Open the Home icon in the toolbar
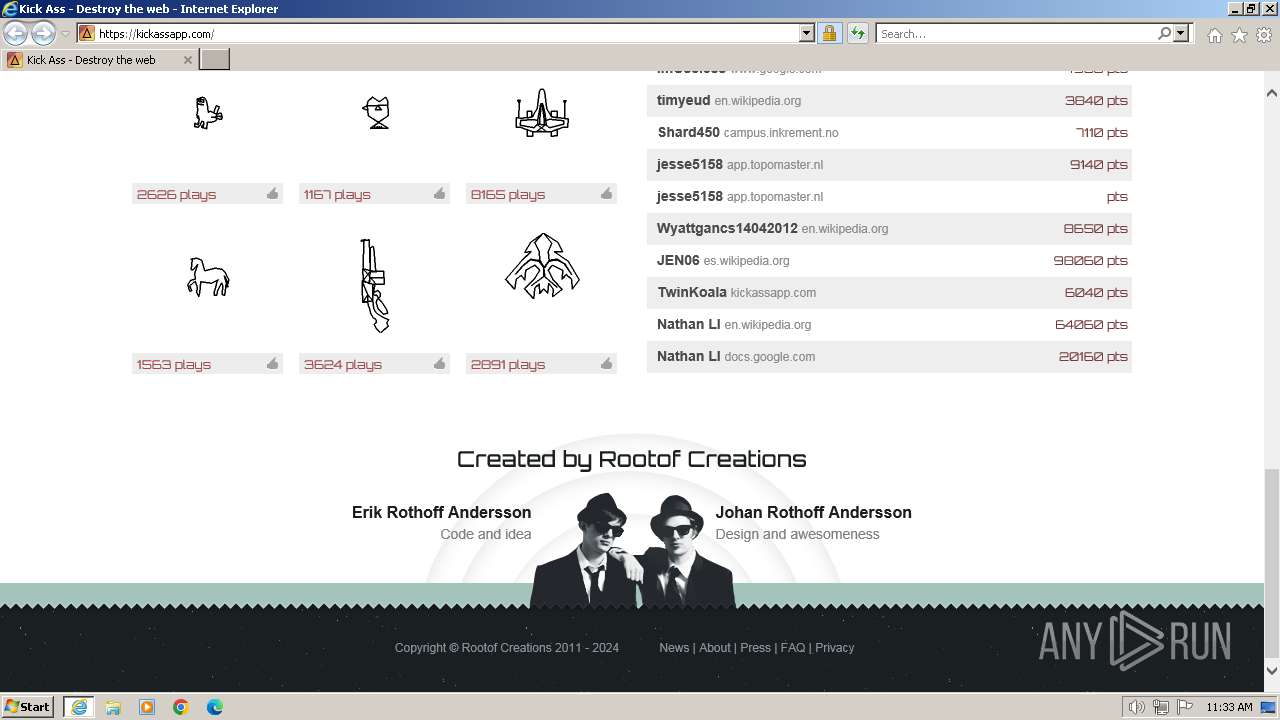 tap(1214, 35)
